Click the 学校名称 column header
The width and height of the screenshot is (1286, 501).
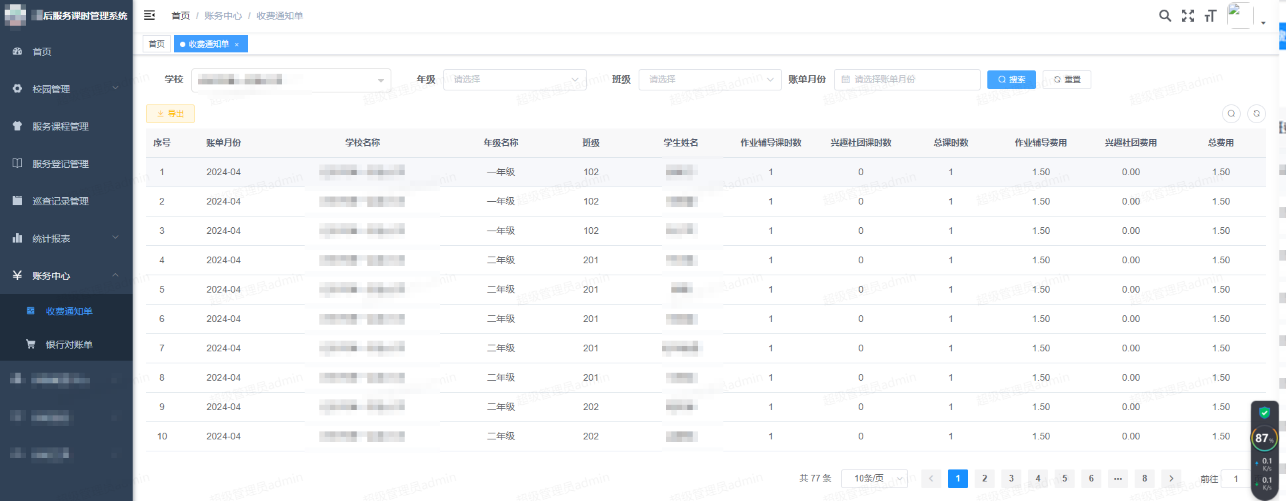point(362,143)
